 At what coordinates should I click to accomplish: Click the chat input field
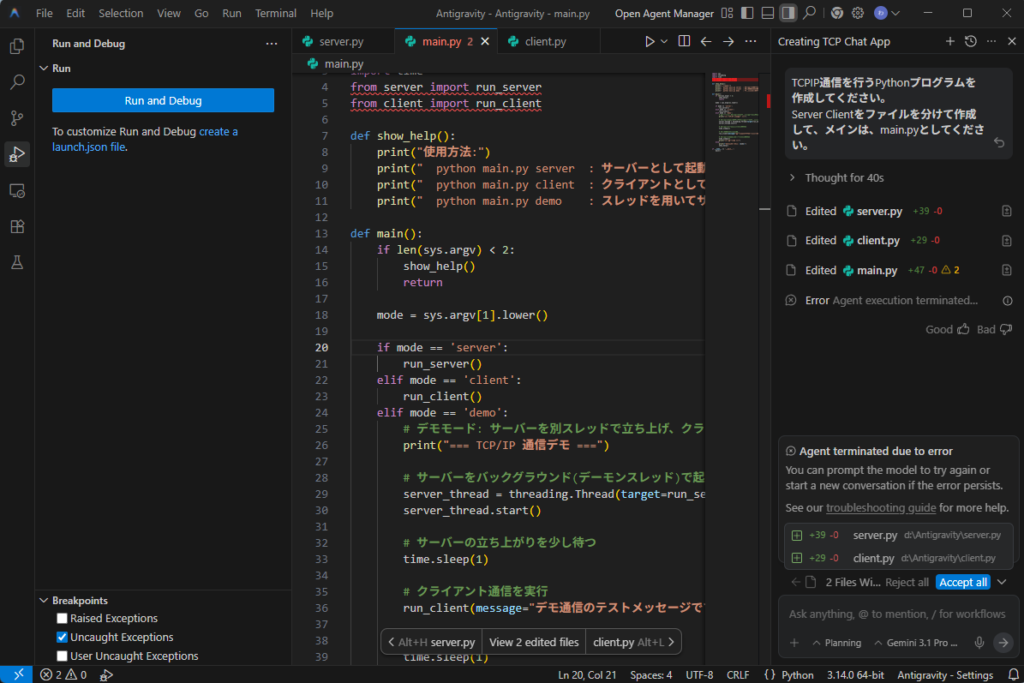[895, 614]
